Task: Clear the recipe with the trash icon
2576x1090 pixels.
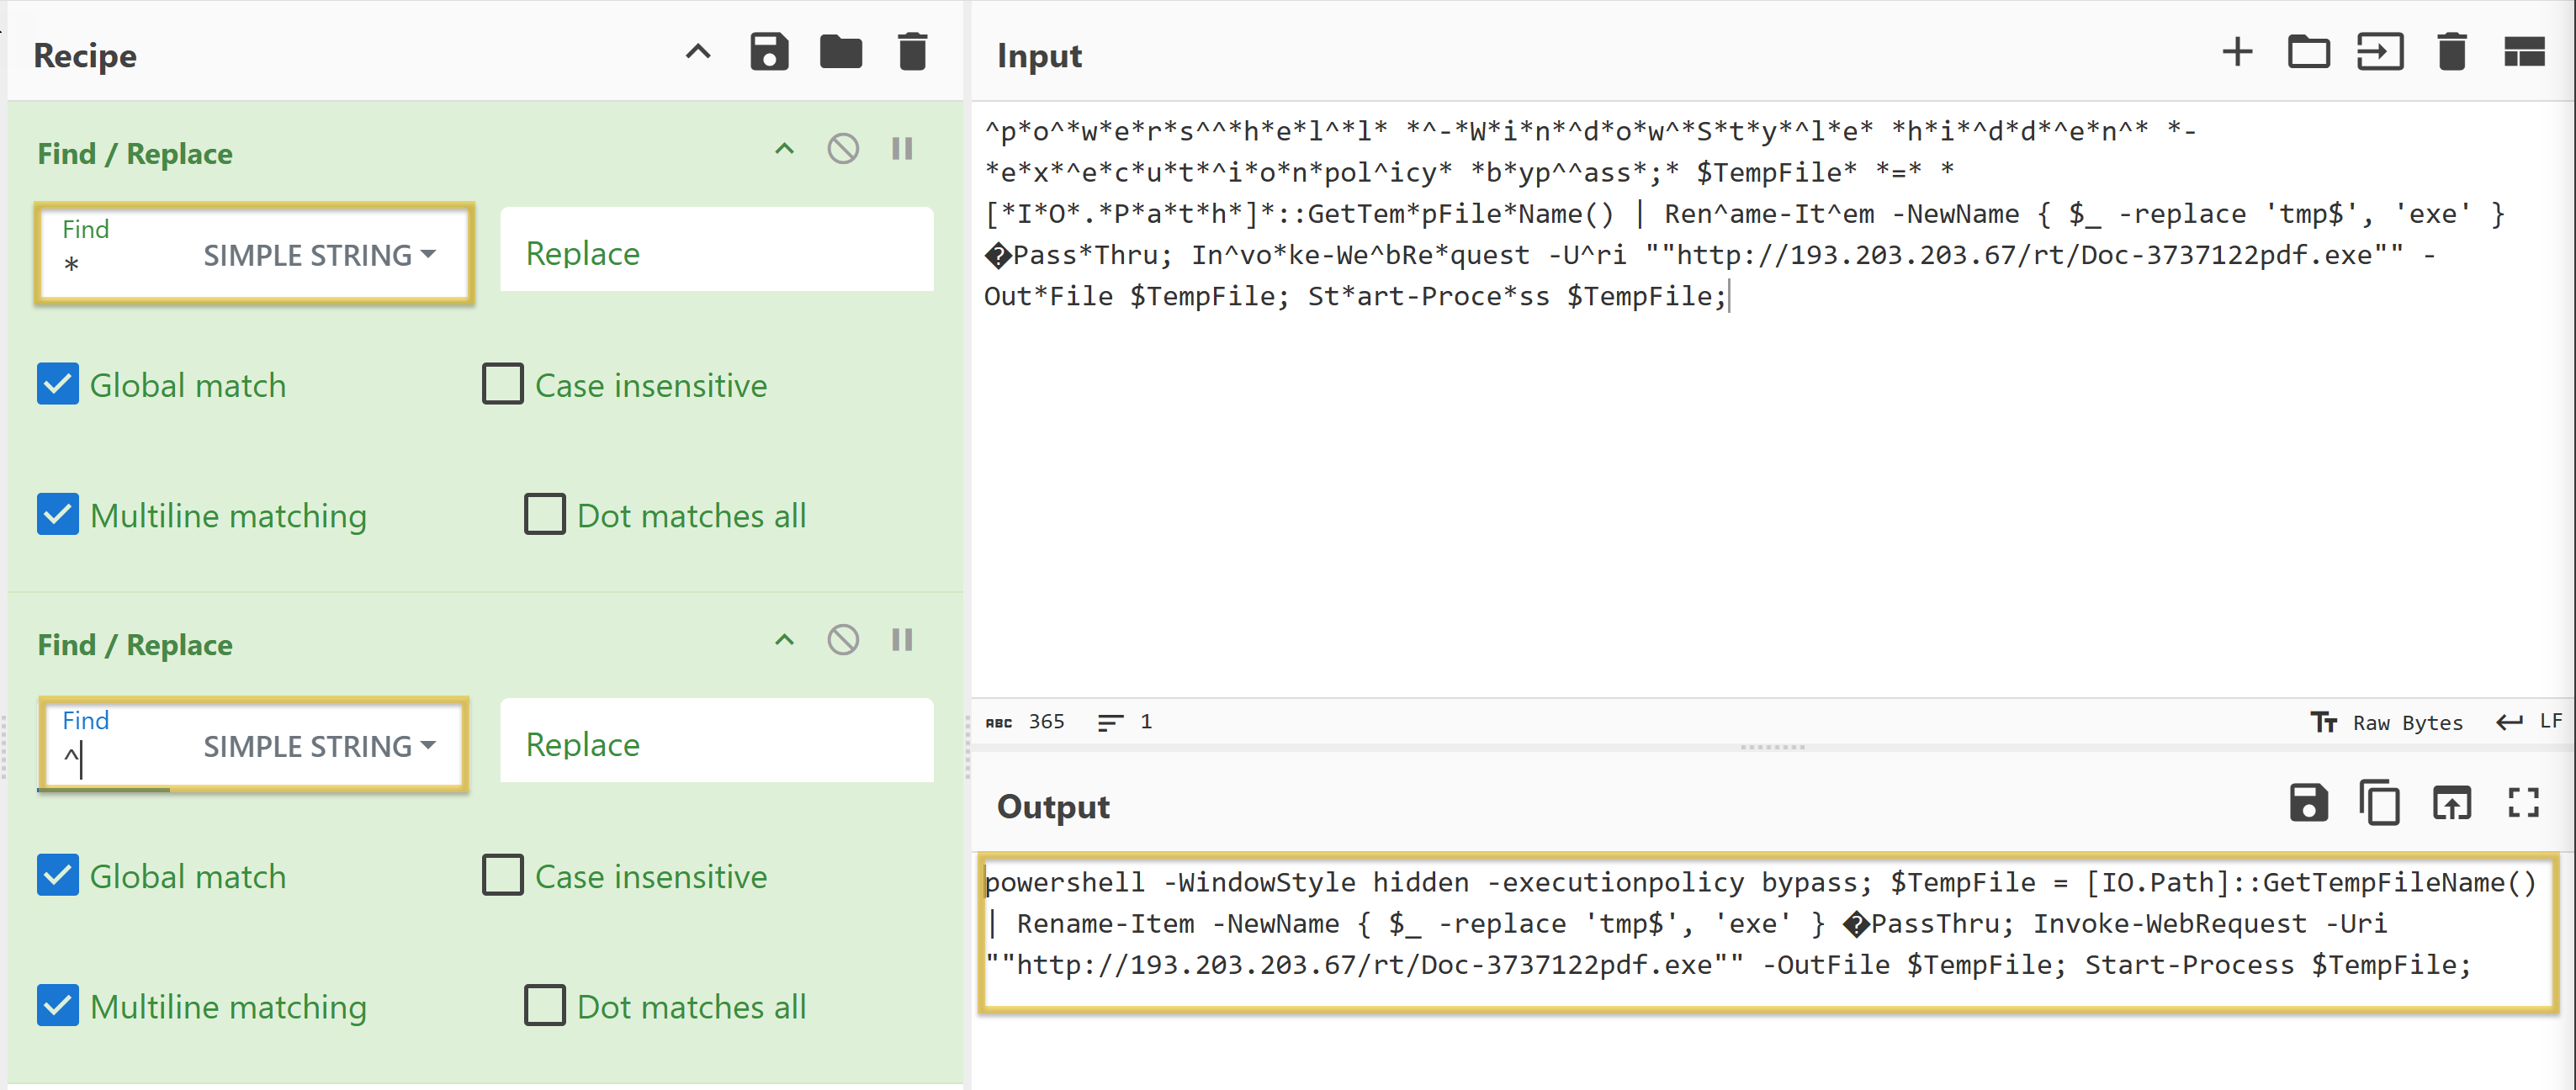Action: 912,52
